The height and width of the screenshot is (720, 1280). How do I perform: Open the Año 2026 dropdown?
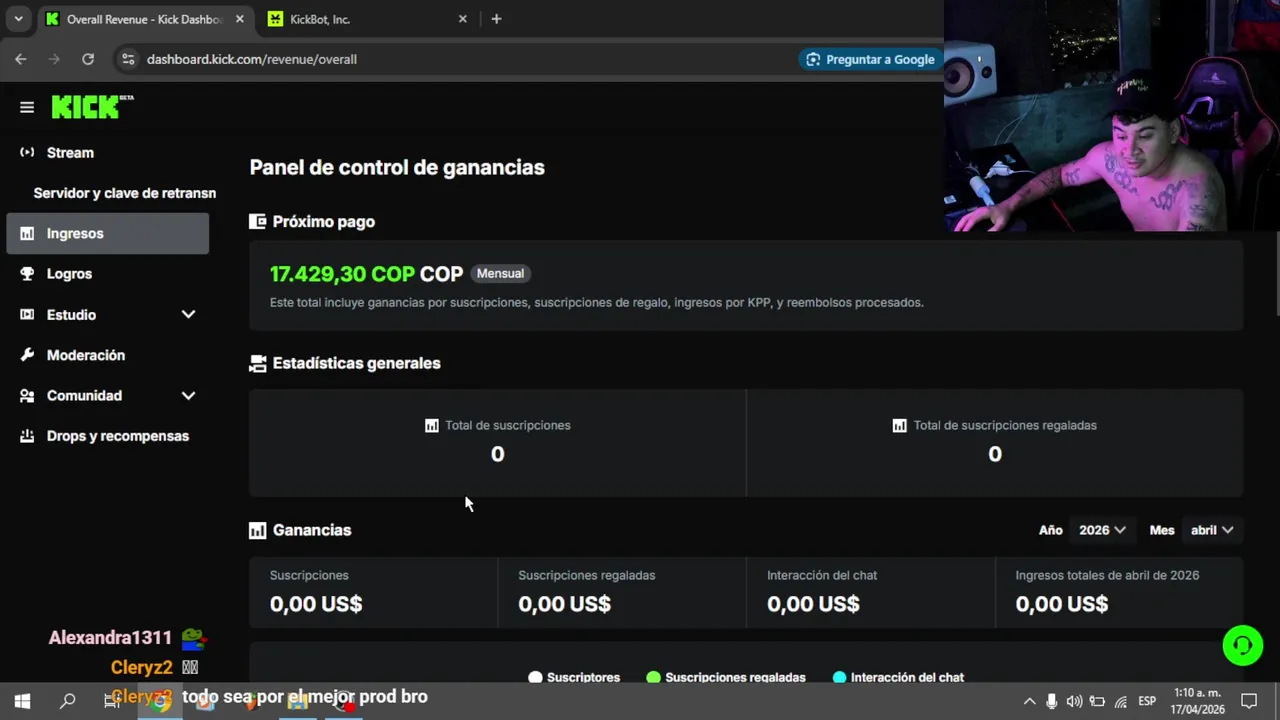1102,530
